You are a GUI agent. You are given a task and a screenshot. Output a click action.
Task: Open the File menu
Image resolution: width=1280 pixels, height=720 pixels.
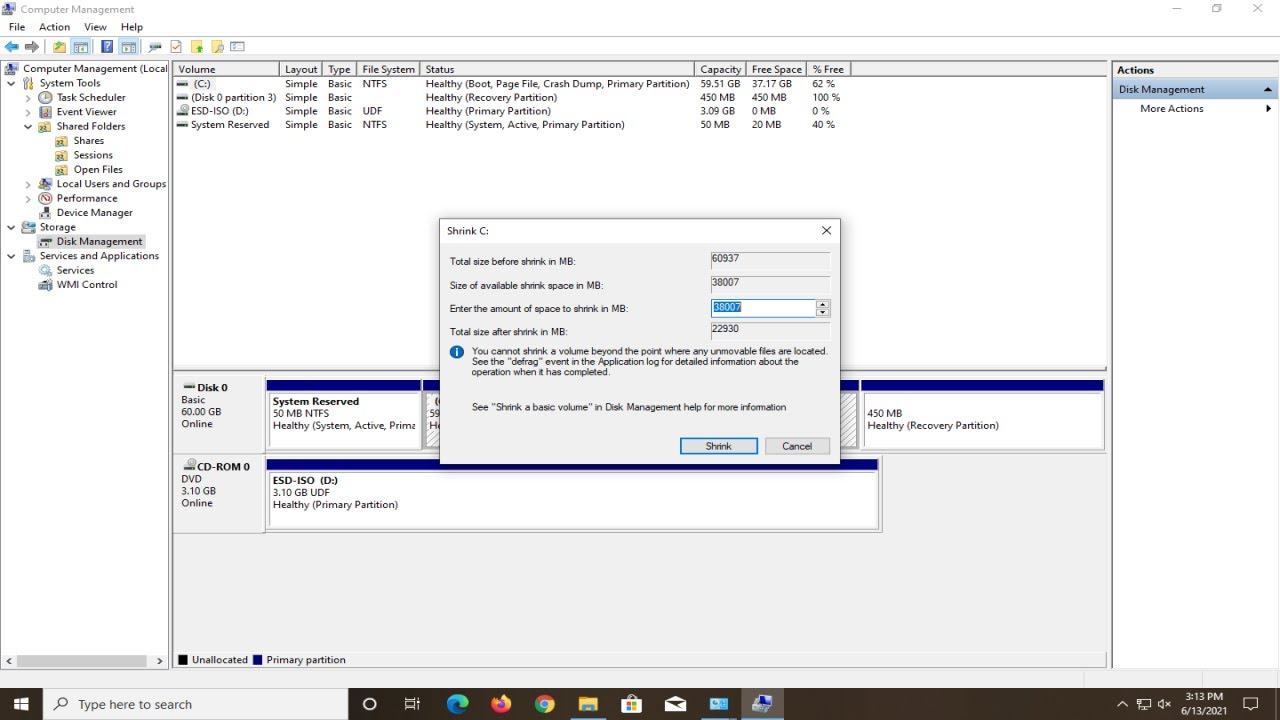pos(17,27)
